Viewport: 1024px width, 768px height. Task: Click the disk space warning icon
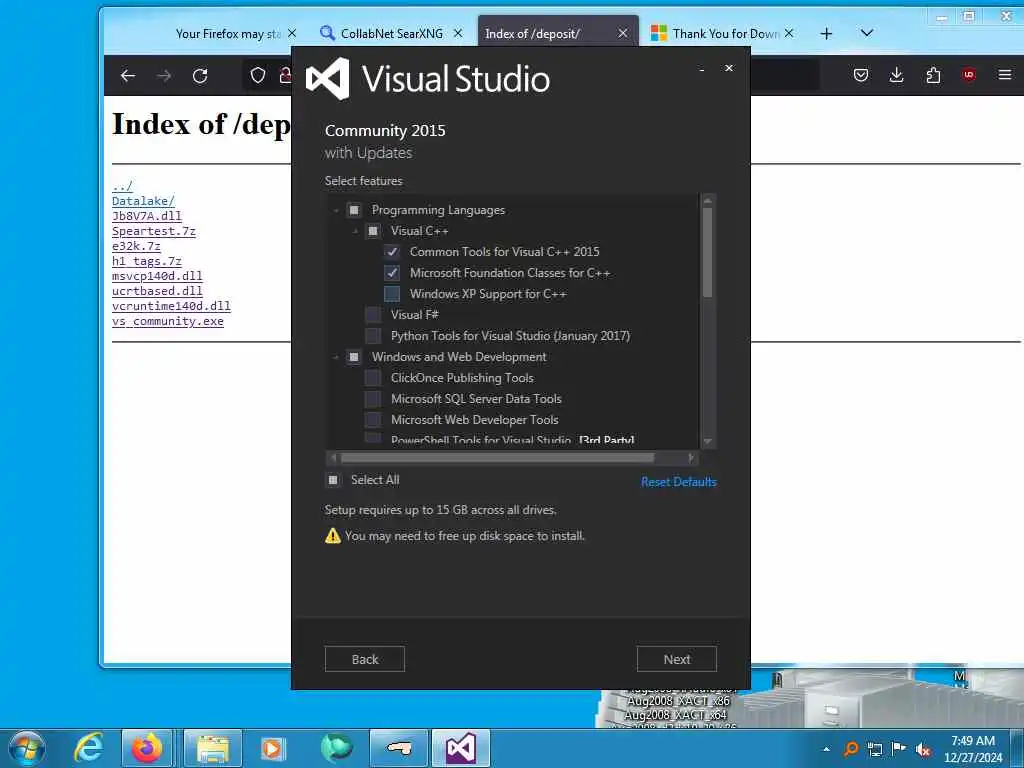click(x=333, y=536)
